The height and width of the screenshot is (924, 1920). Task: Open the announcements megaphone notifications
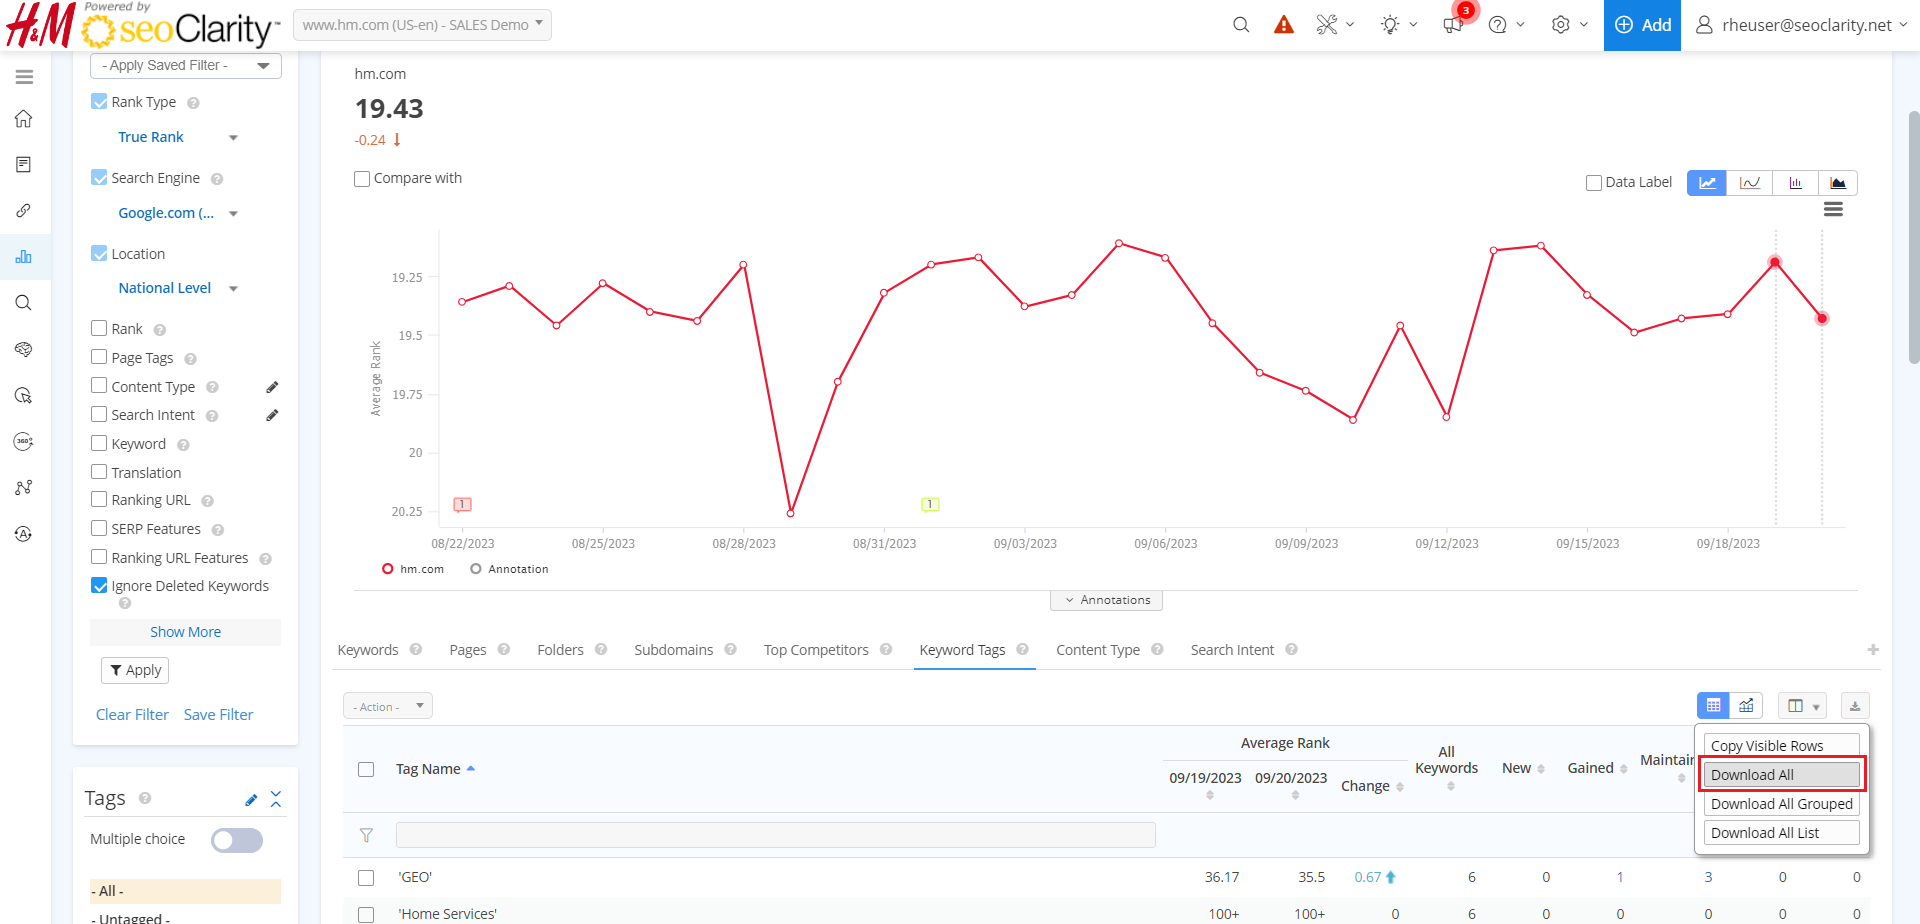(1453, 25)
